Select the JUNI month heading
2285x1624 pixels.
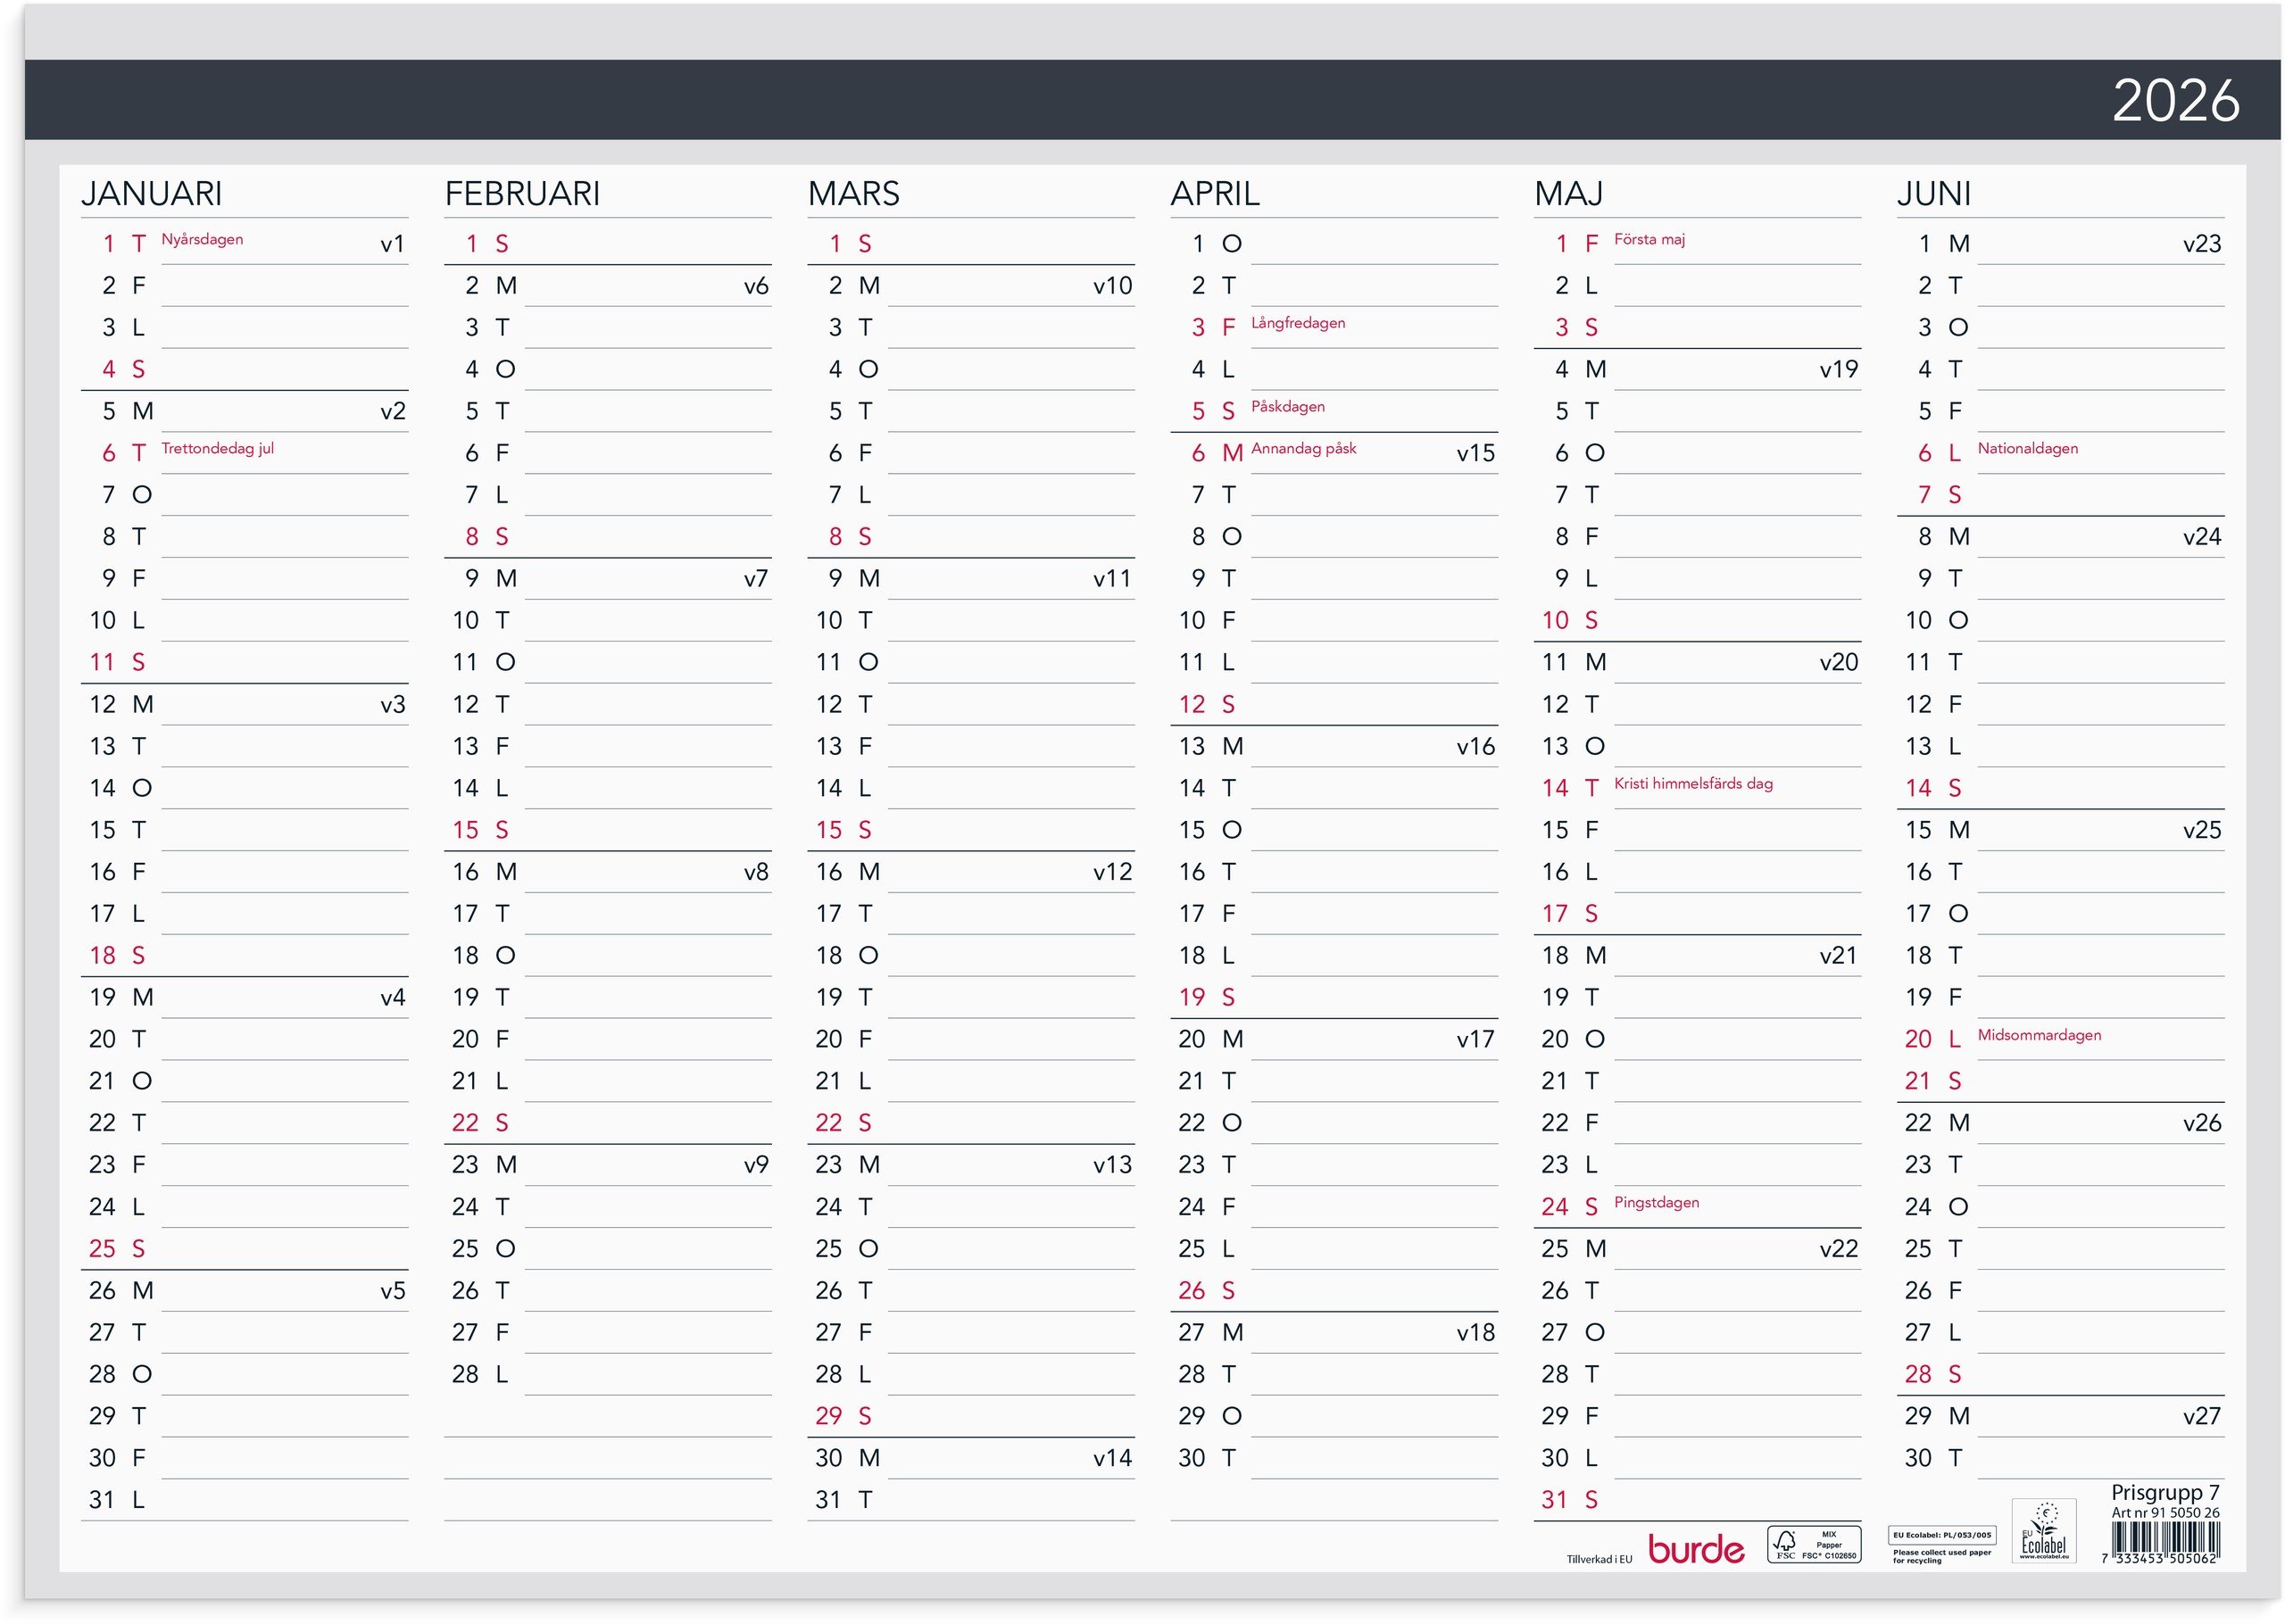tap(1933, 193)
